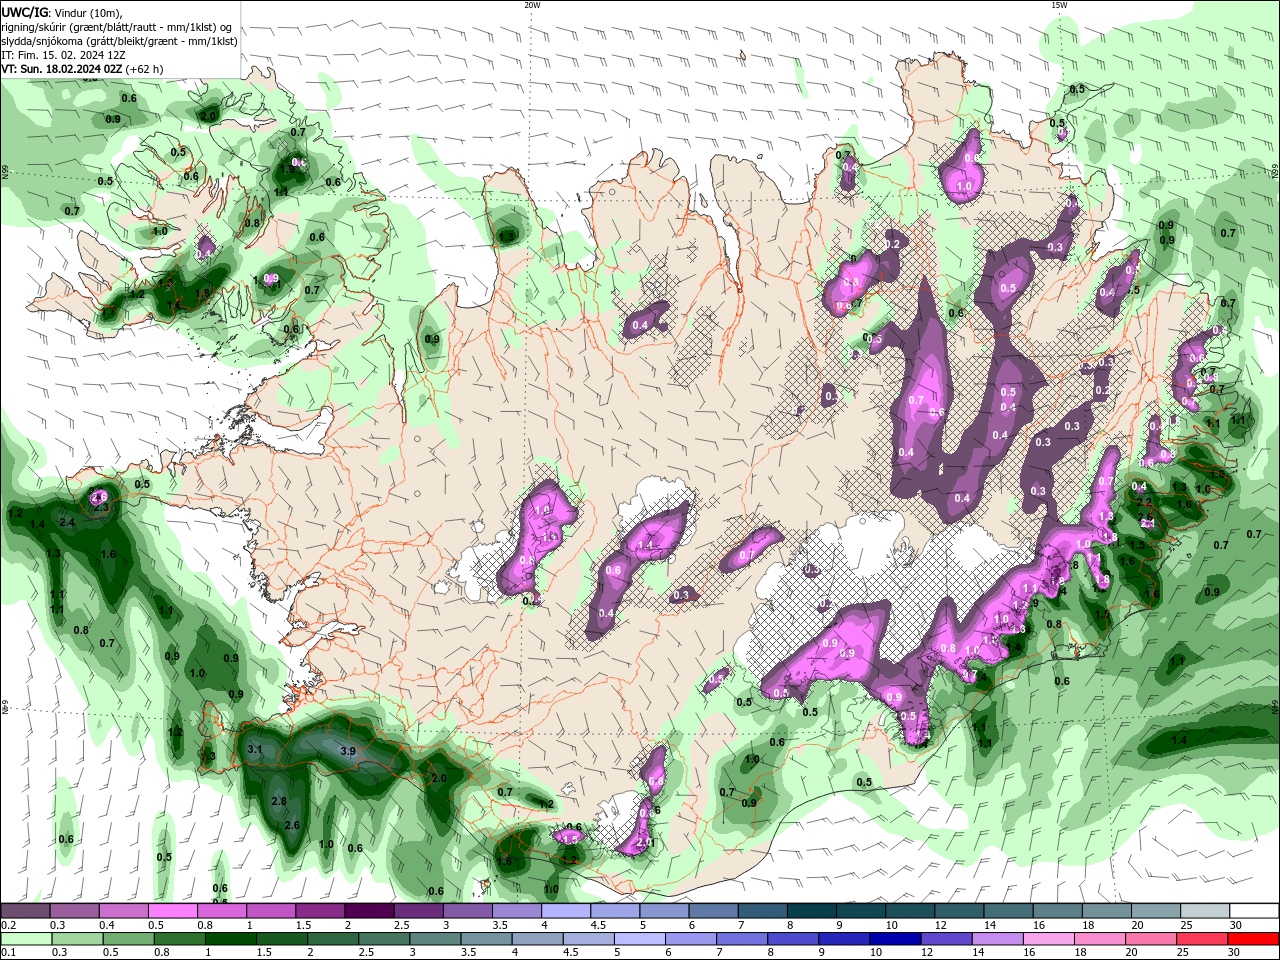Click the '3.1' rainfall value on the map
Image resolution: width=1280 pixels, height=960 pixels.
254,749
